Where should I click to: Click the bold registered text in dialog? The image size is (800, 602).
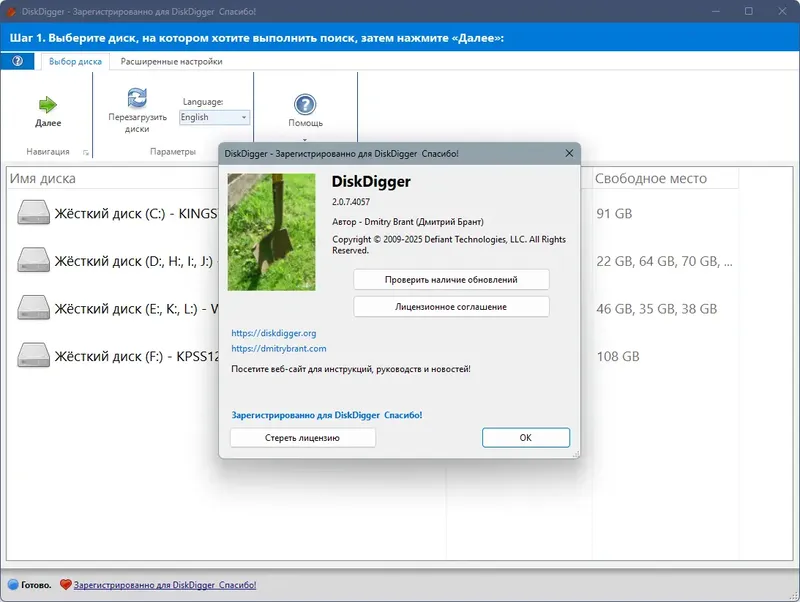[327, 415]
